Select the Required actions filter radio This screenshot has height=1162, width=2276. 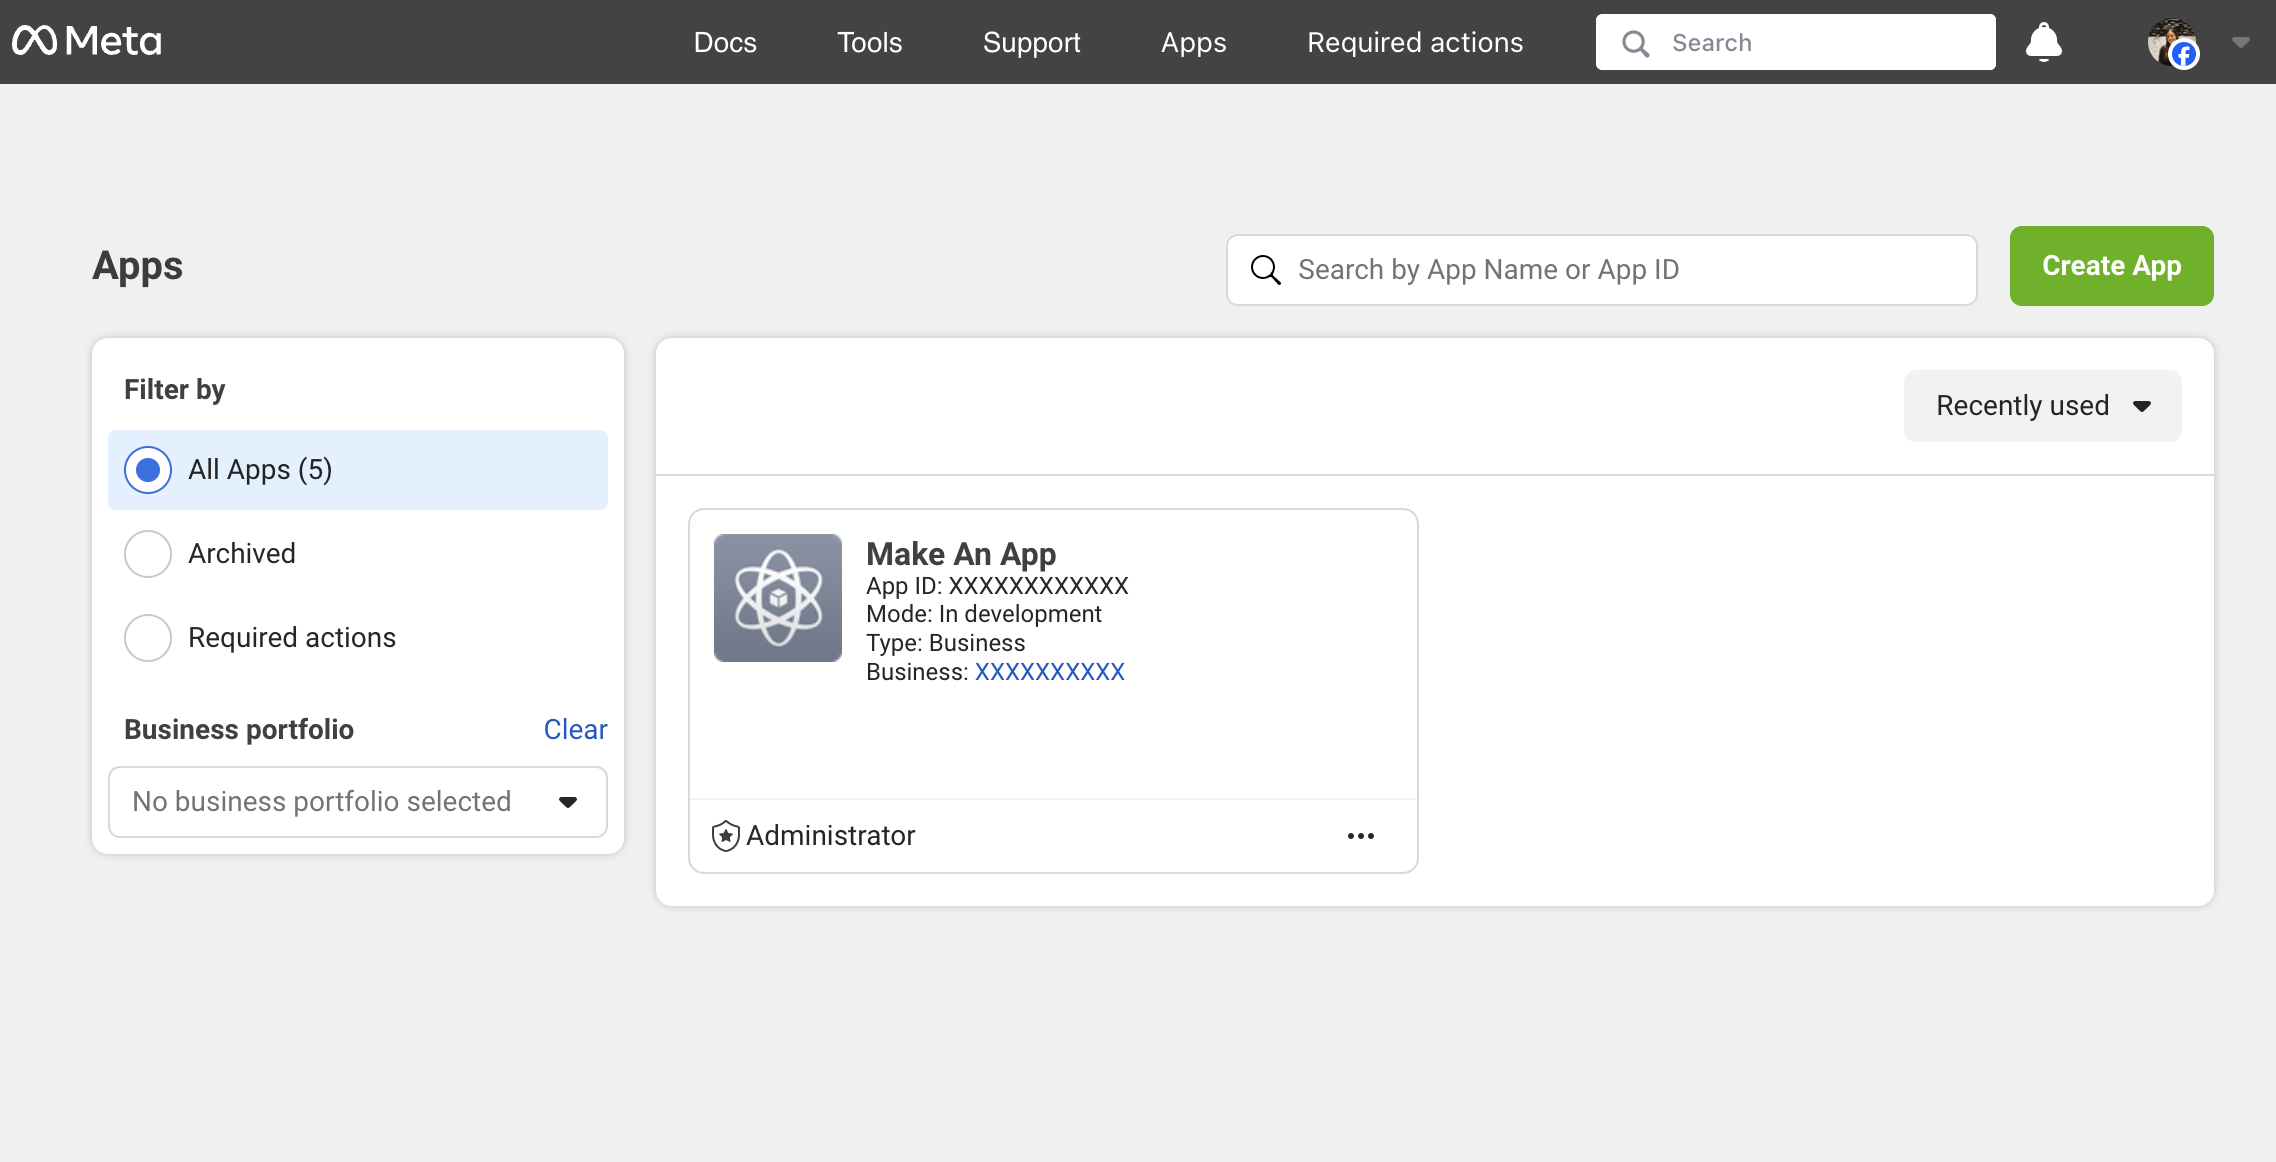tap(148, 638)
